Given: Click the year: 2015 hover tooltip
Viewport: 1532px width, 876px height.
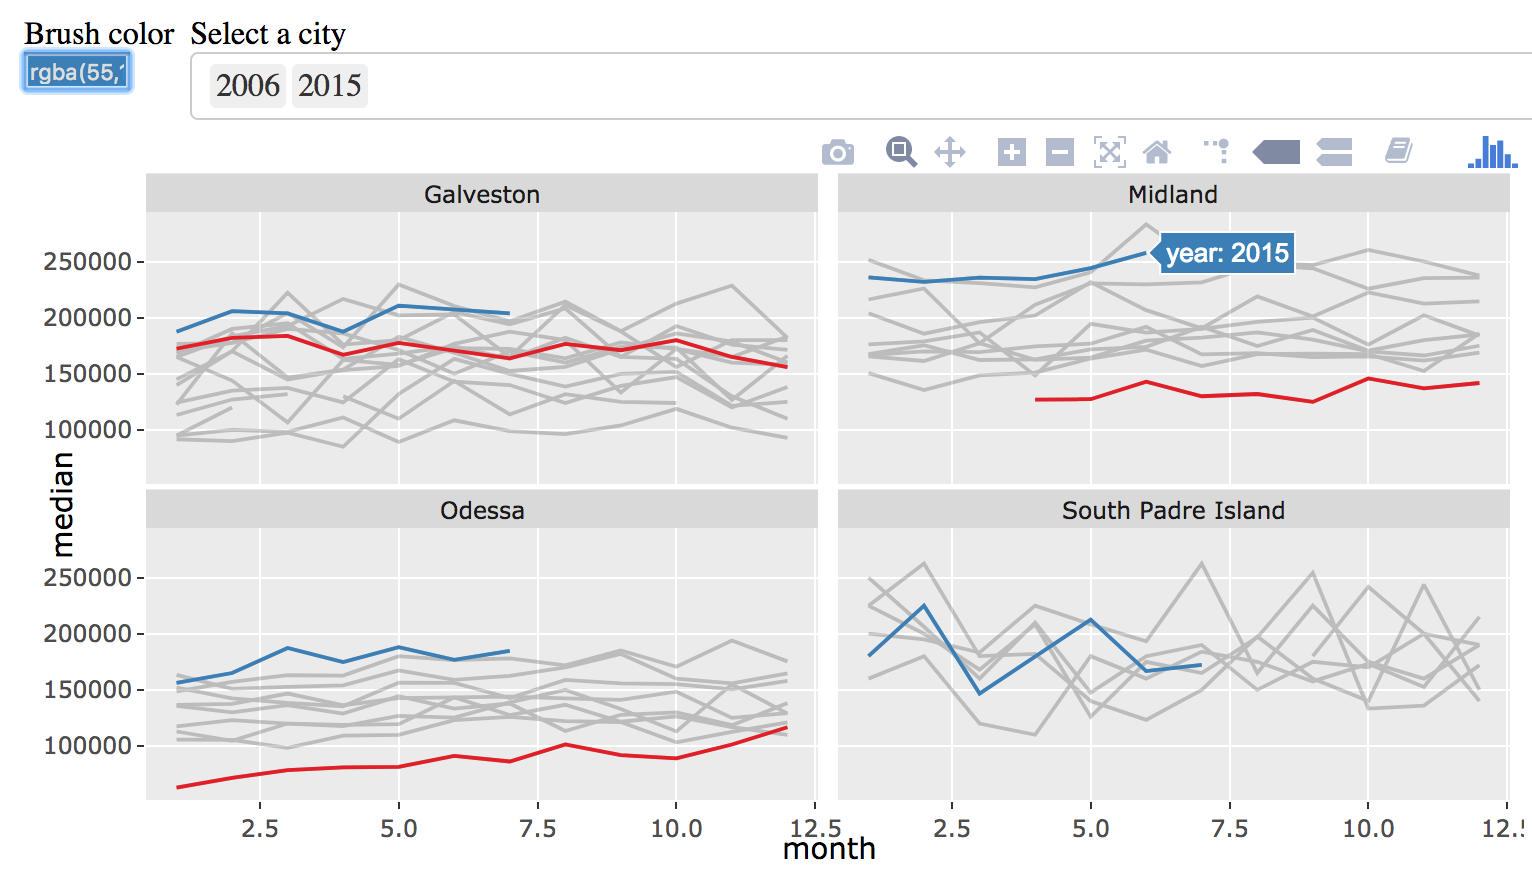Looking at the screenshot, I should tap(1226, 253).
